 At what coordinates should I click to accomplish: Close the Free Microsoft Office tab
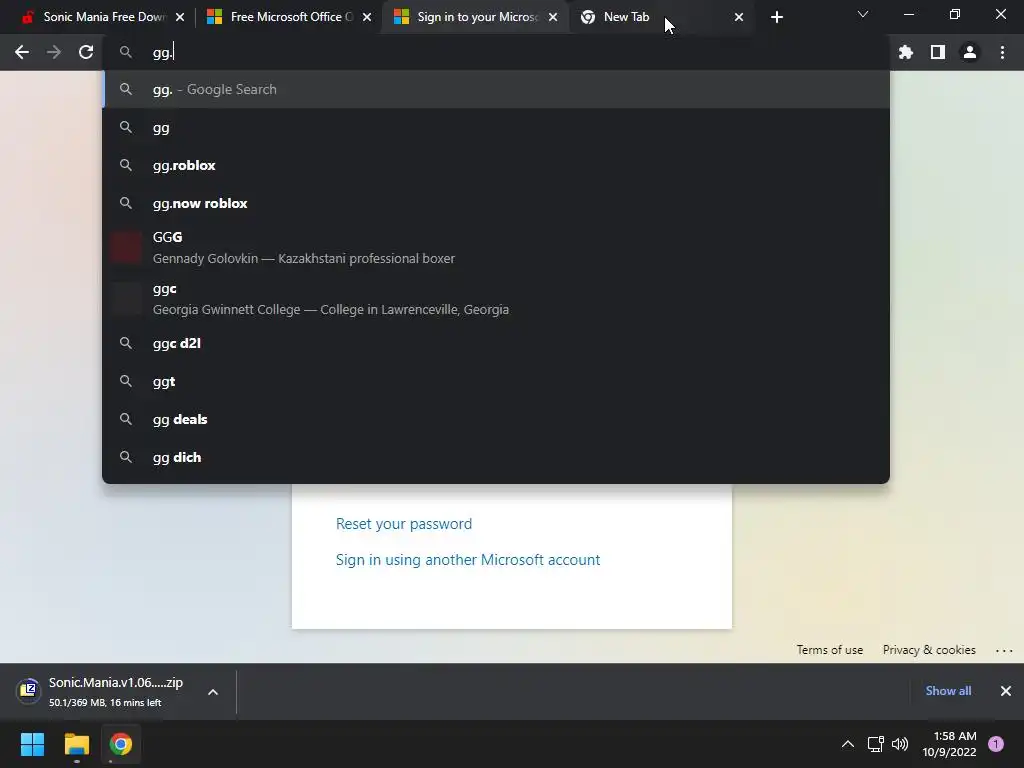pos(367,17)
